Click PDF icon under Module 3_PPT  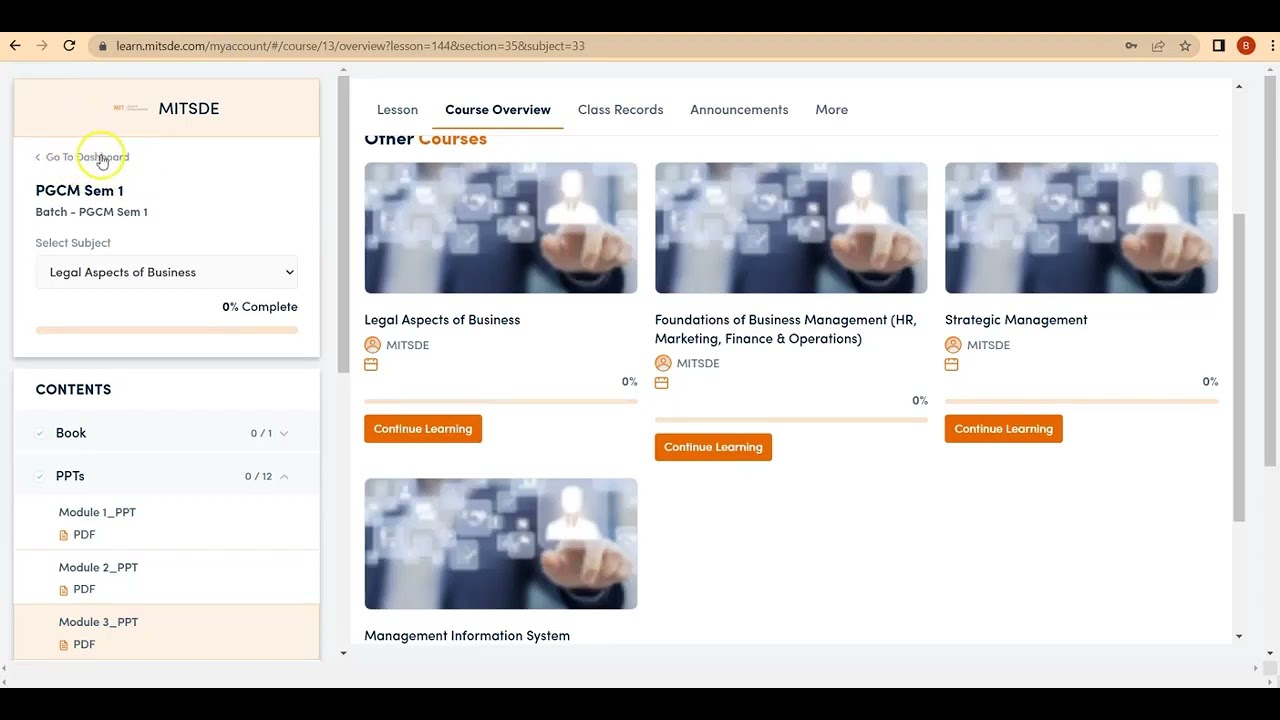click(64, 645)
